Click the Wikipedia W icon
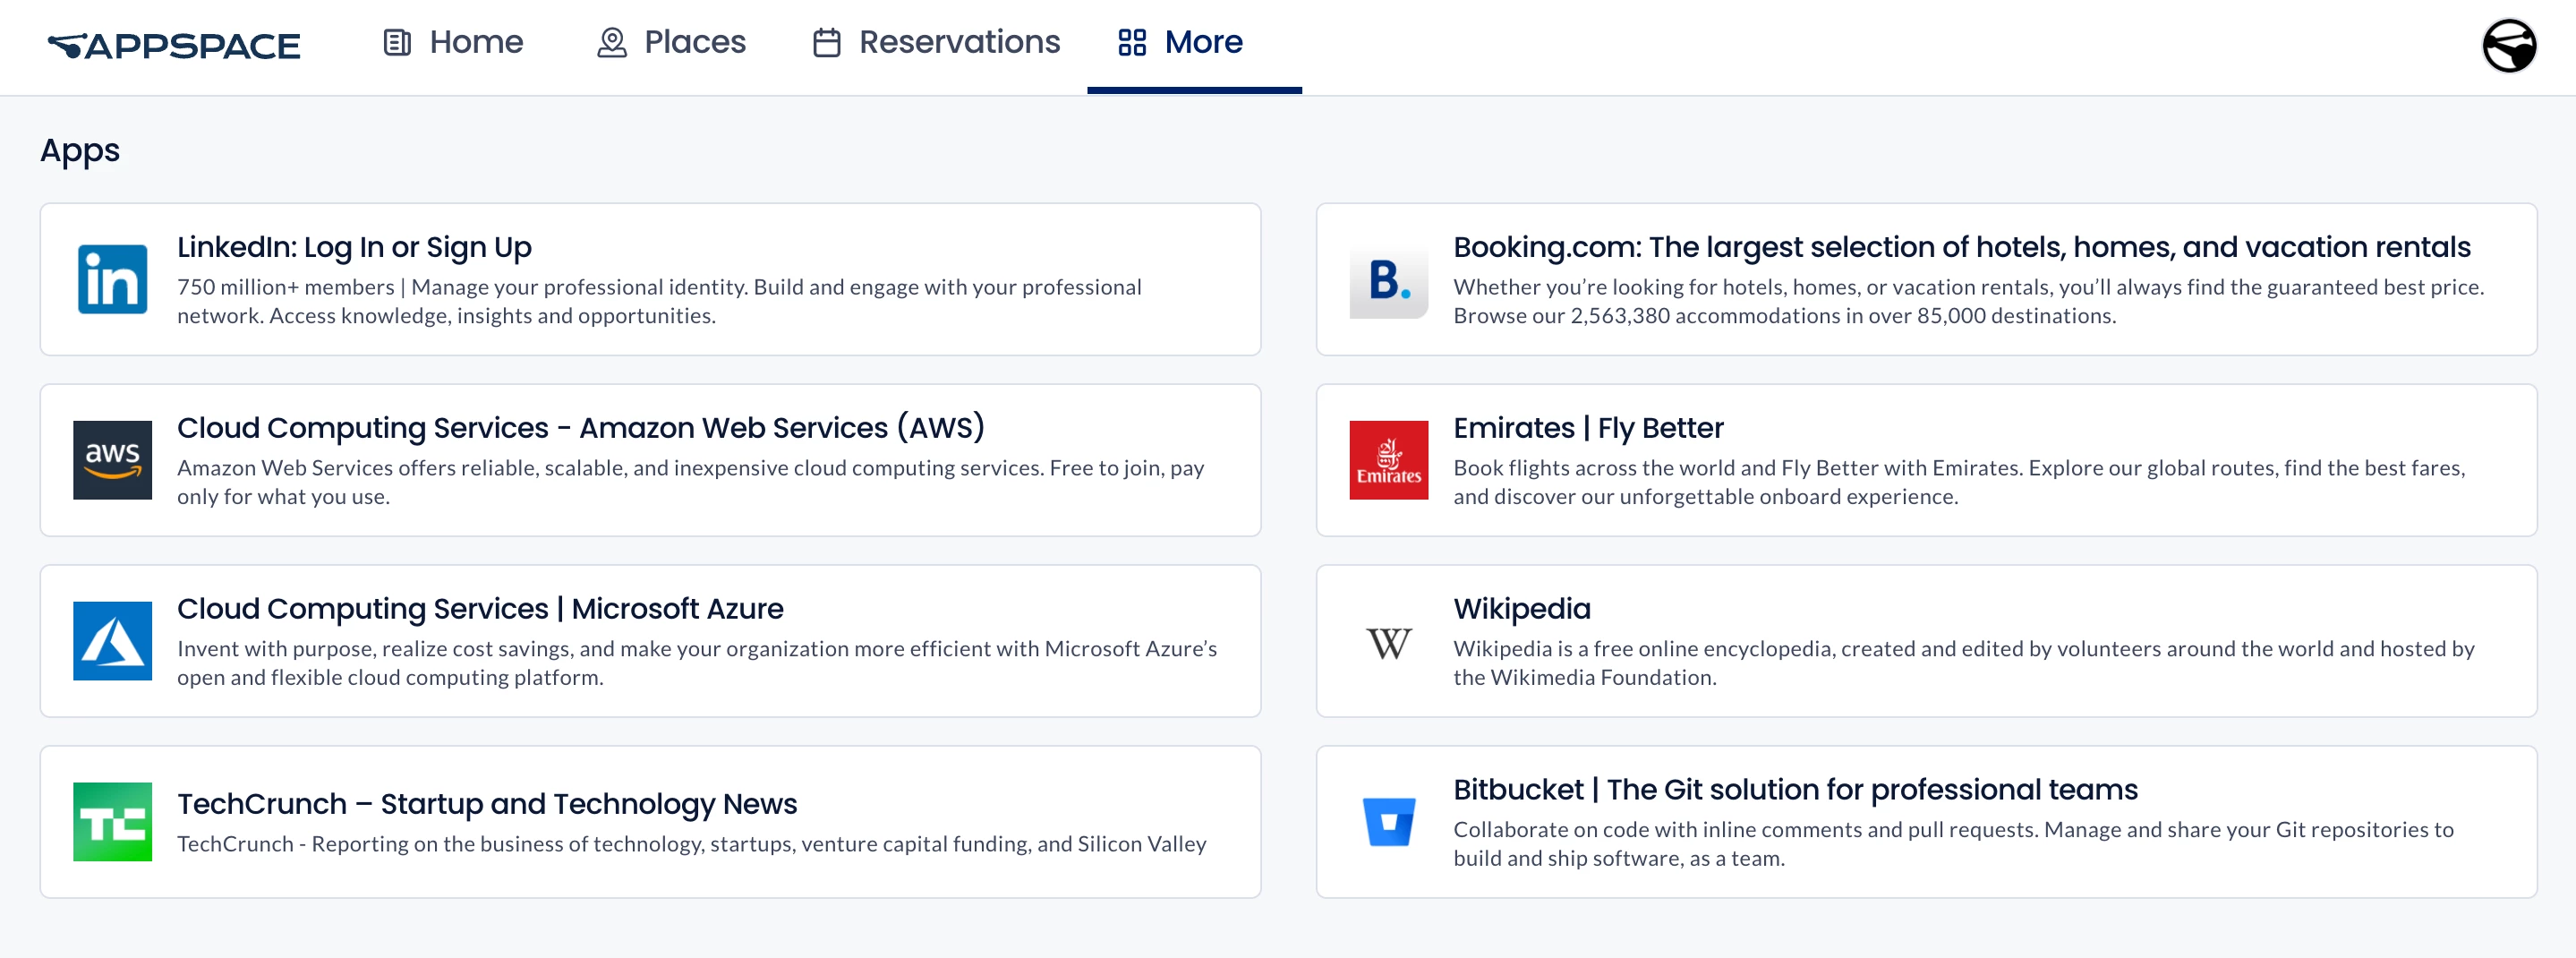Viewport: 2576px width, 958px height. (x=1388, y=641)
